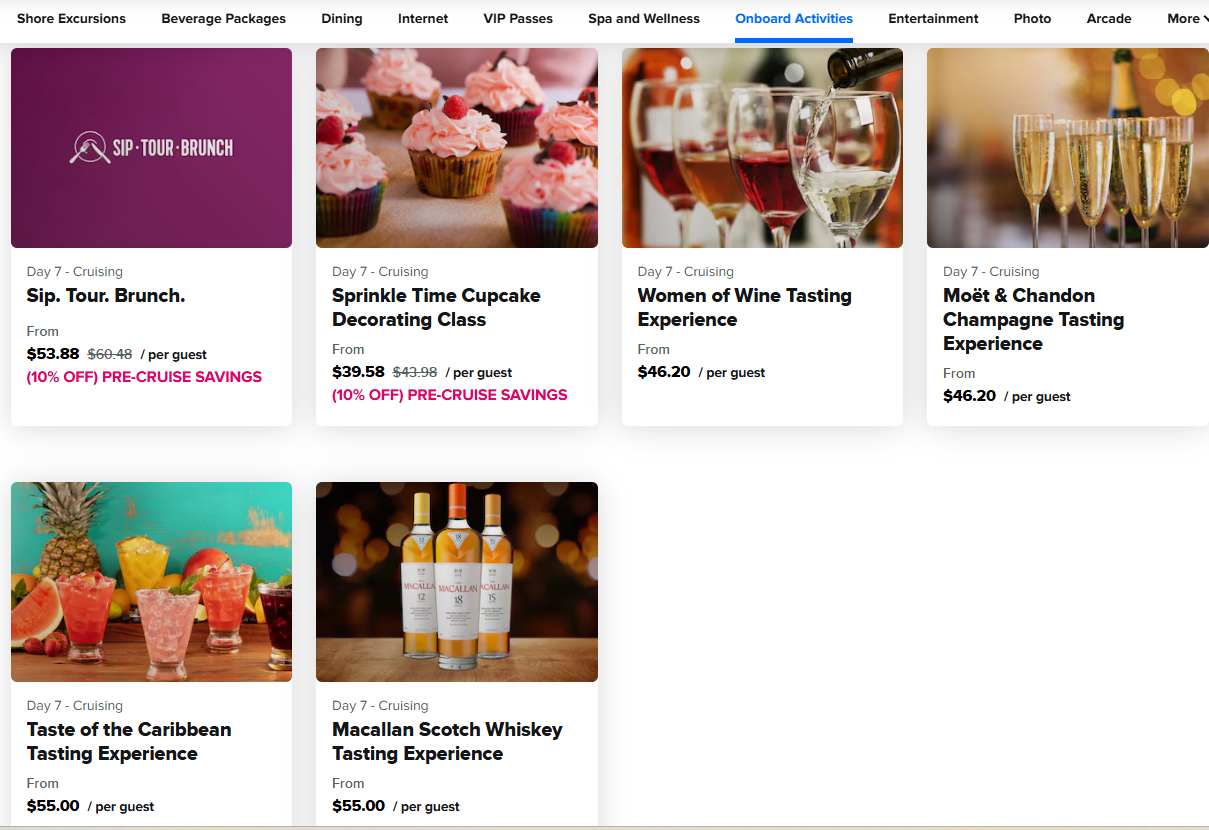The width and height of the screenshot is (1209, 830).
Task: Open the Shore Excursions tab
Action: pos(71,19)
